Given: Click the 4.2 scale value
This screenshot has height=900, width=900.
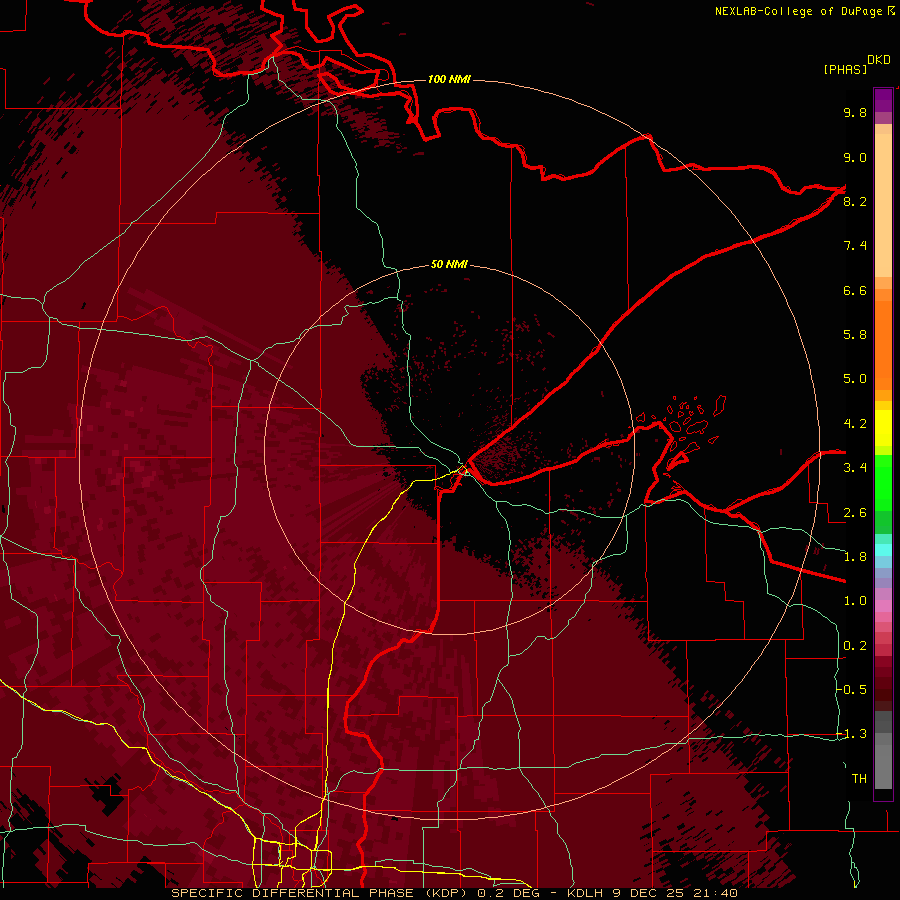Looking at the screenshot, I should [x=855, y=424].
